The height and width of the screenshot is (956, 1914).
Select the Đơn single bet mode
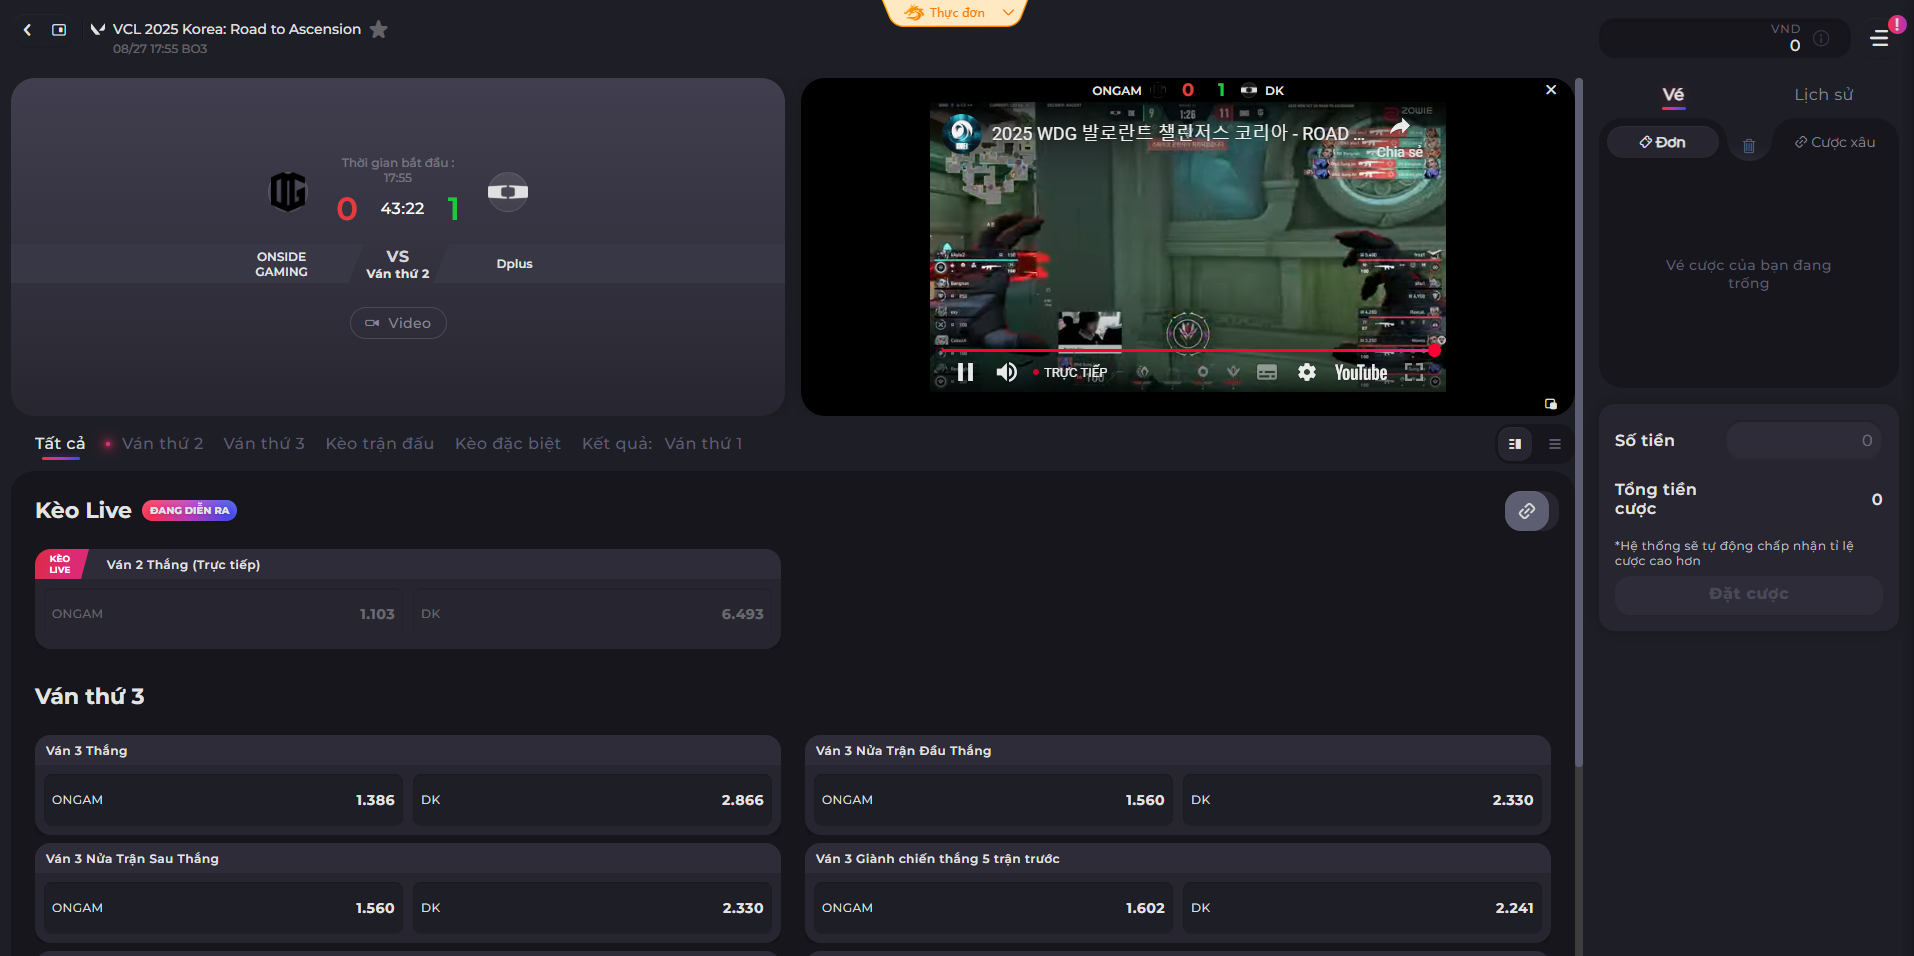tap(1662, 142)
